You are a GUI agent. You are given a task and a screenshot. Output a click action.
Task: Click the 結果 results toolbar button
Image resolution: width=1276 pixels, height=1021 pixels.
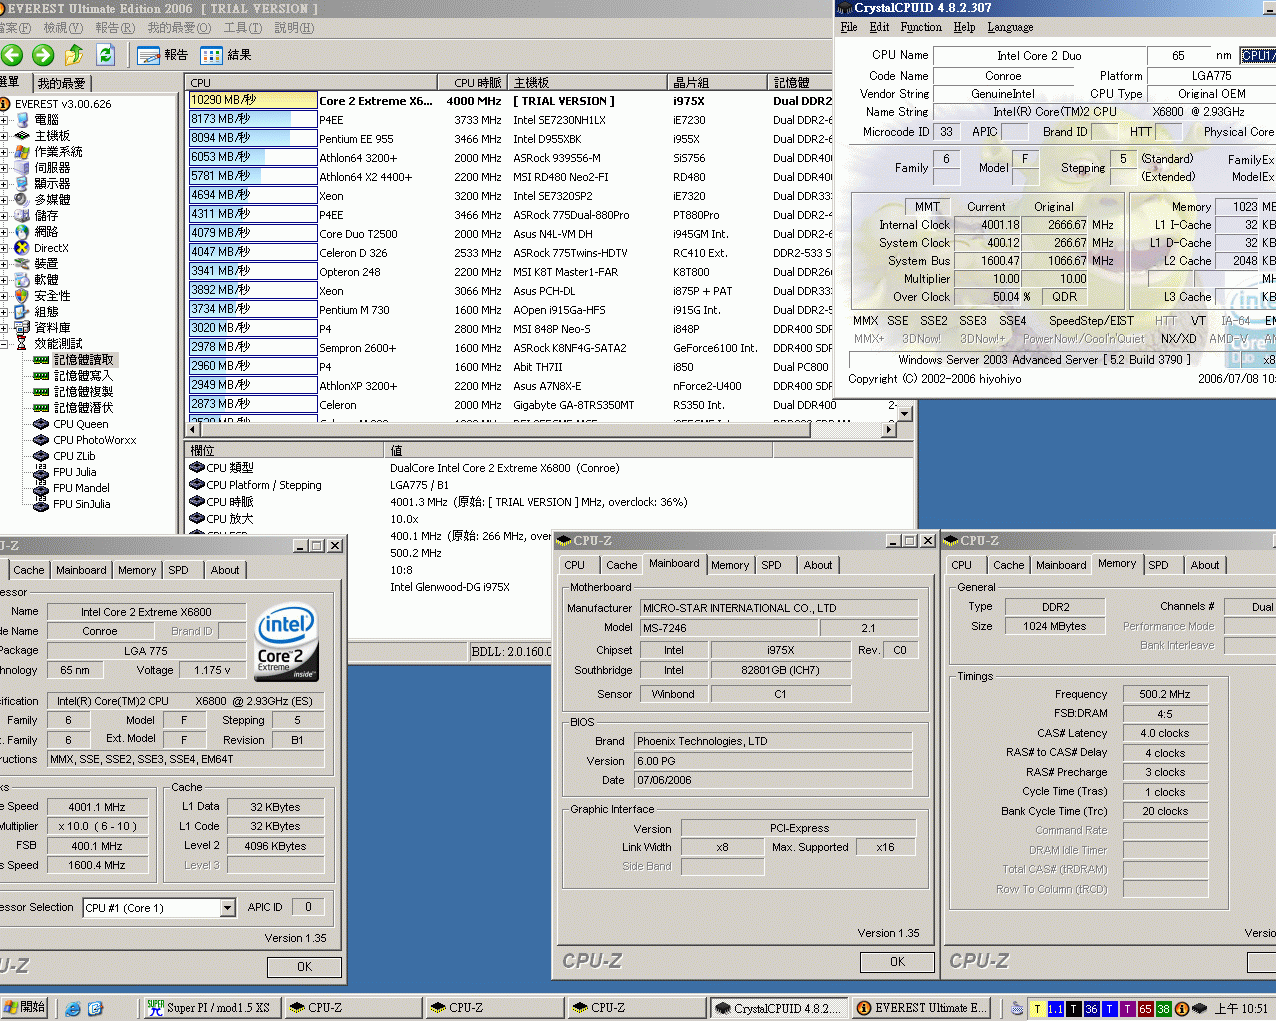click(226, 55)
